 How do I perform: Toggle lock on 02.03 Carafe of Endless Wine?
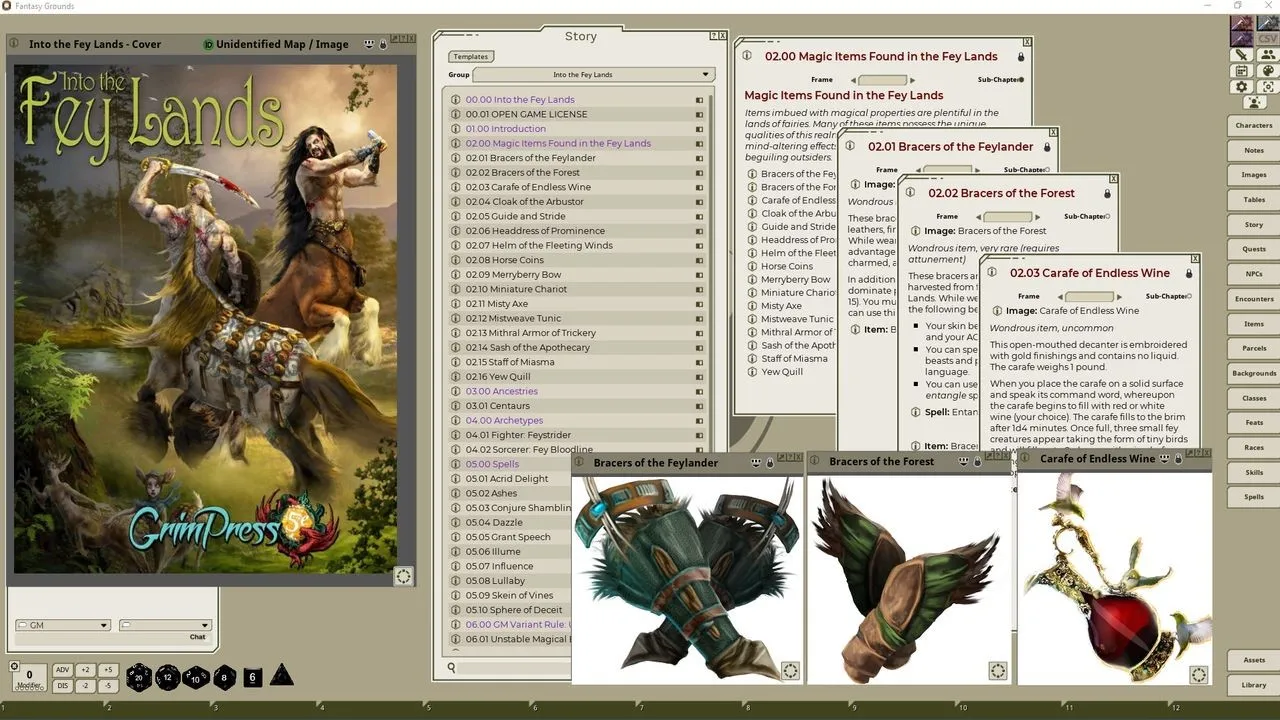point(1189,273)
